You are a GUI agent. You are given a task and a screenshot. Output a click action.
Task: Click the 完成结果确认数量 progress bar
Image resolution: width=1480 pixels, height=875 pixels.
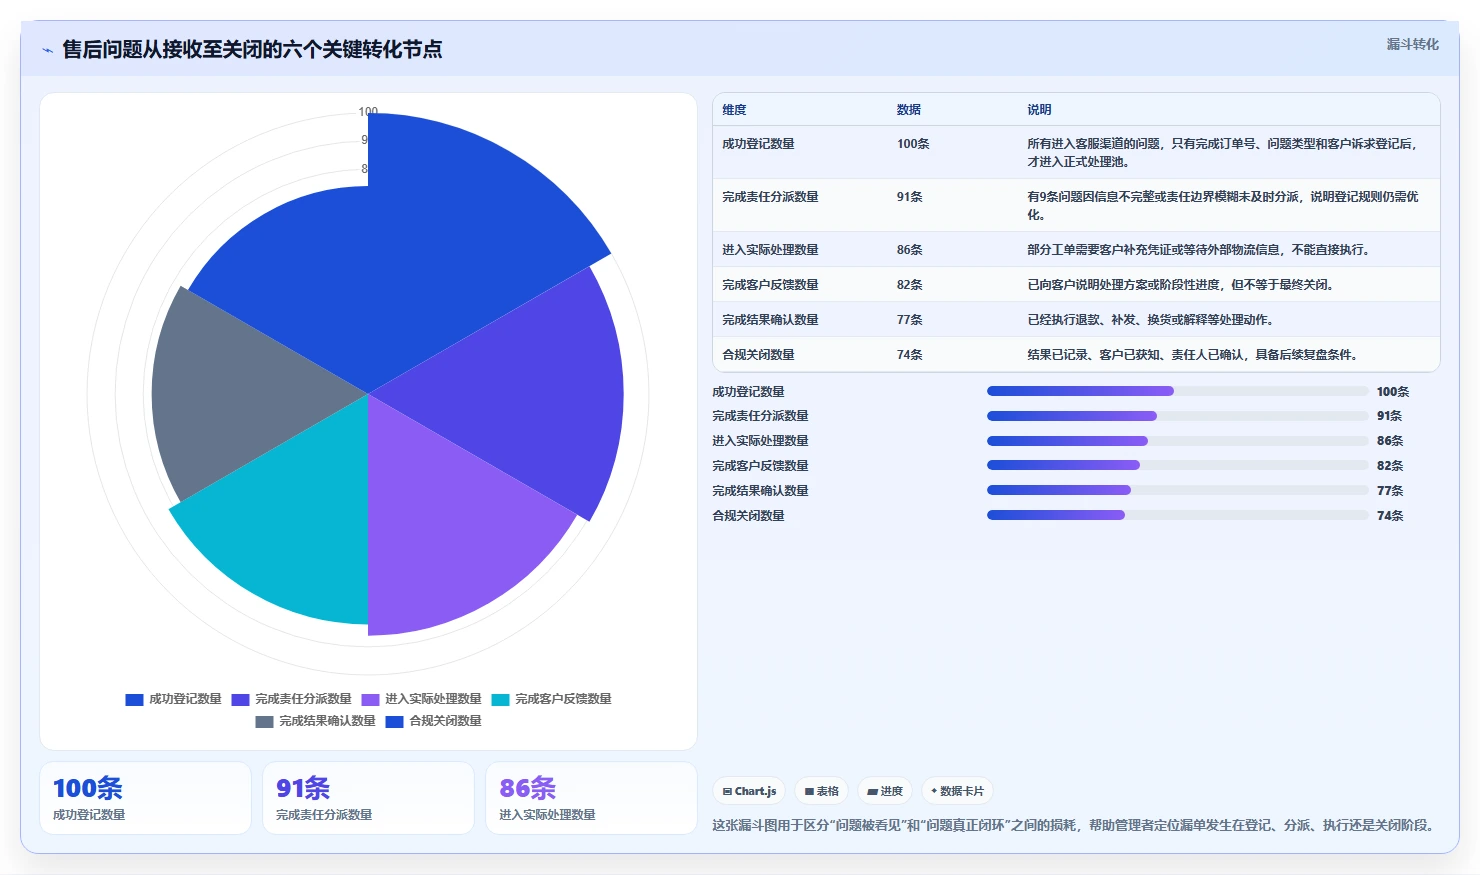(1177, 490)
